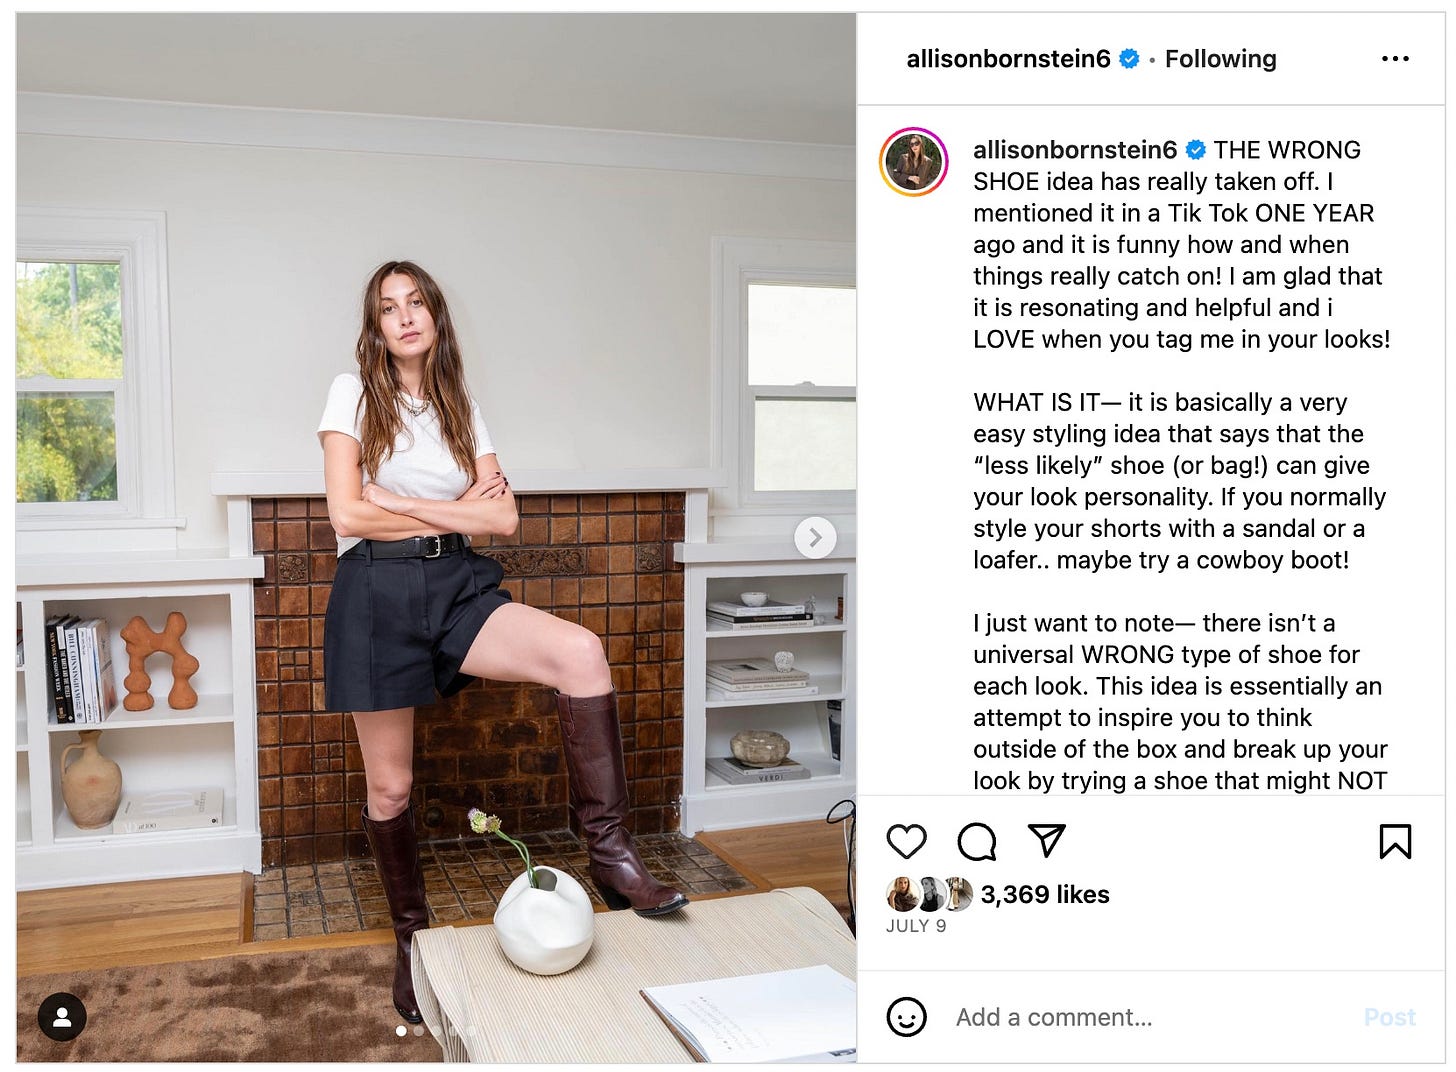This screenshot has height=1072, width=1456.
Task: Advance to the next photo with arrow
Action: [815, 538]
